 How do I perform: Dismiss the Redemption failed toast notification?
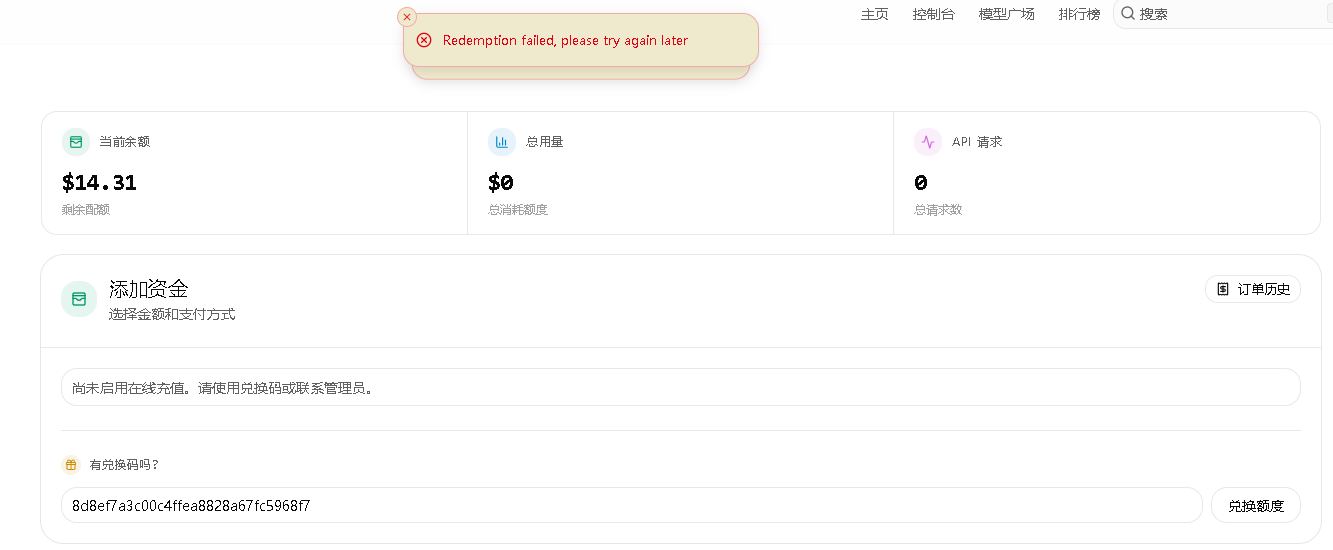coord(407,17)
